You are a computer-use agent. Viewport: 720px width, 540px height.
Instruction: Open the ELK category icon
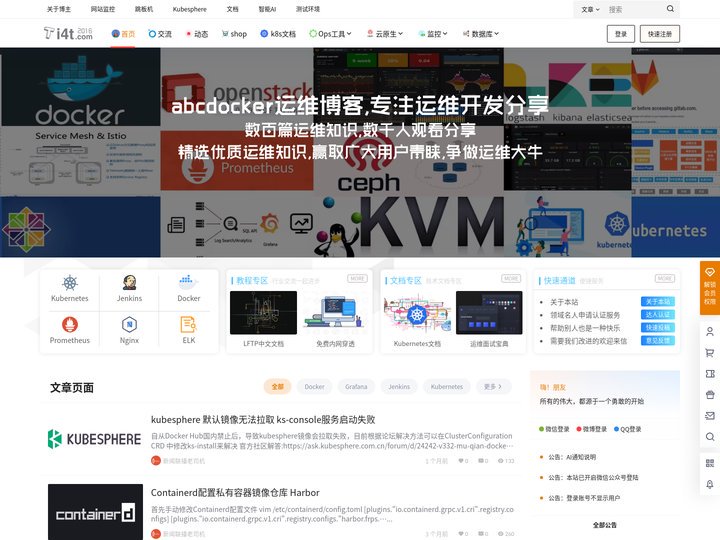click(189, 330)
